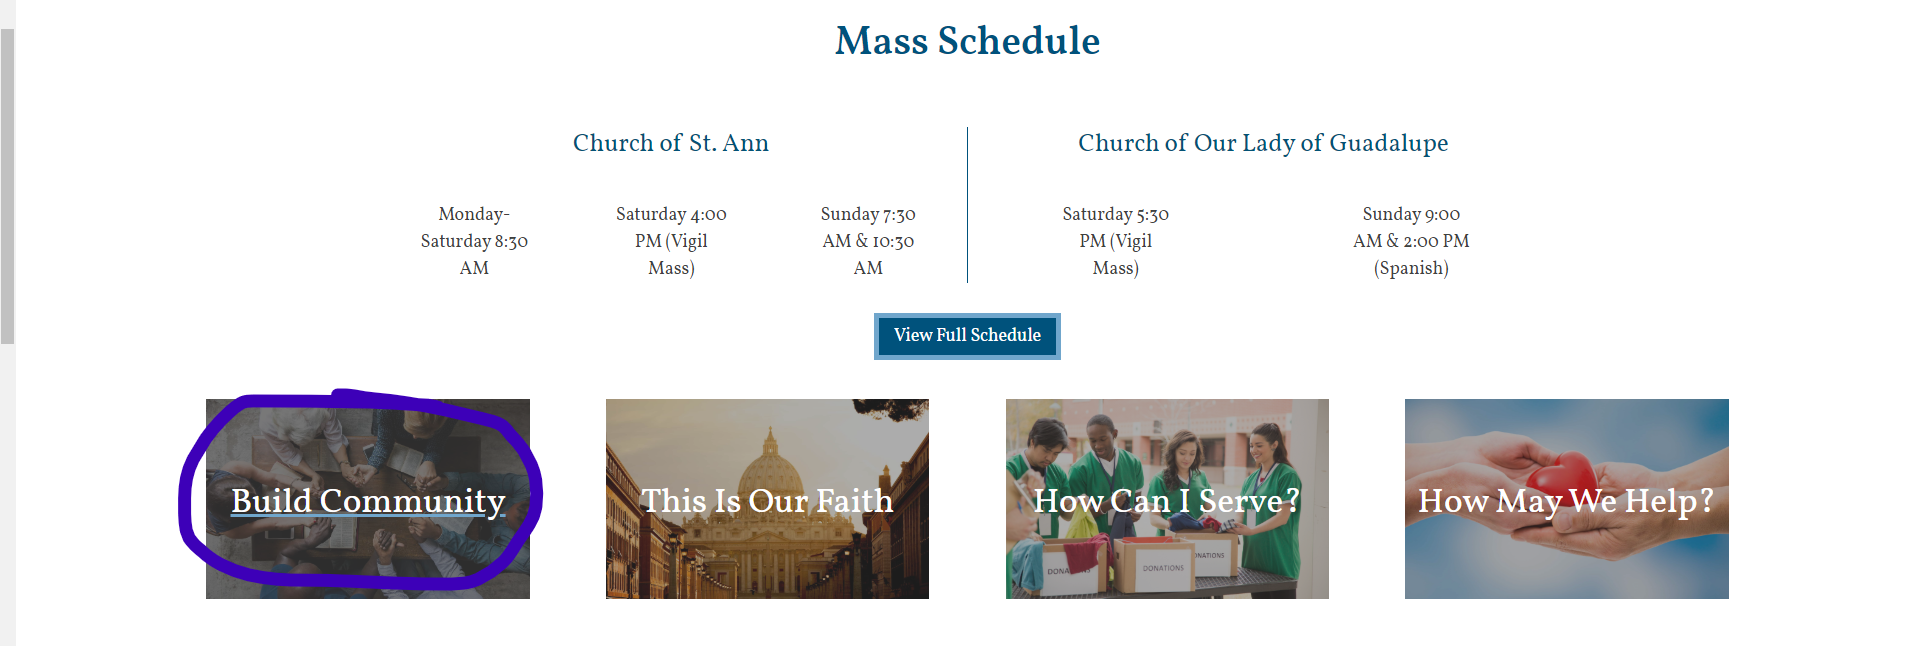Click the vertical divider between the two churches
Viewport: 1912px width, 646px height.
pyautogui.click(x=967, y=205)
